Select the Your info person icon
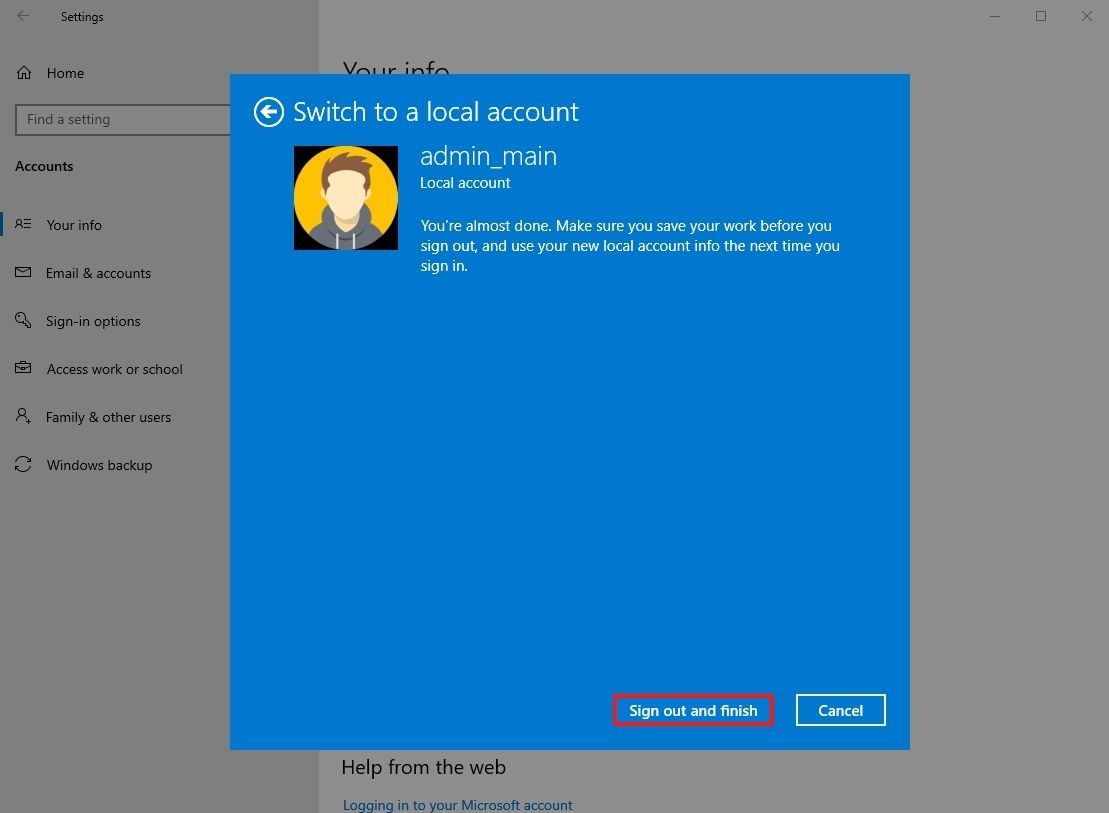 [x=23, y=225]
